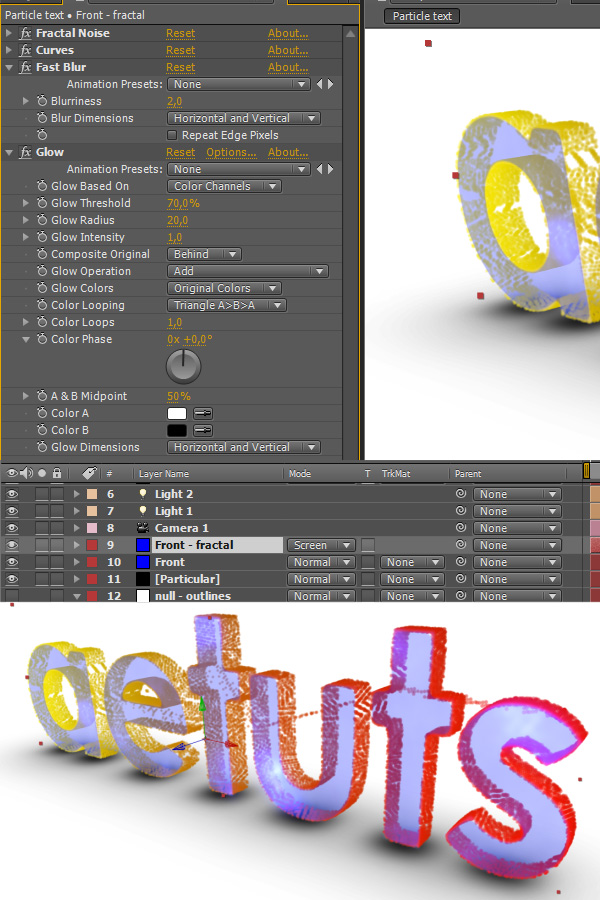
Task: Hide the Light 1 layer
Action: coord(12,511)
